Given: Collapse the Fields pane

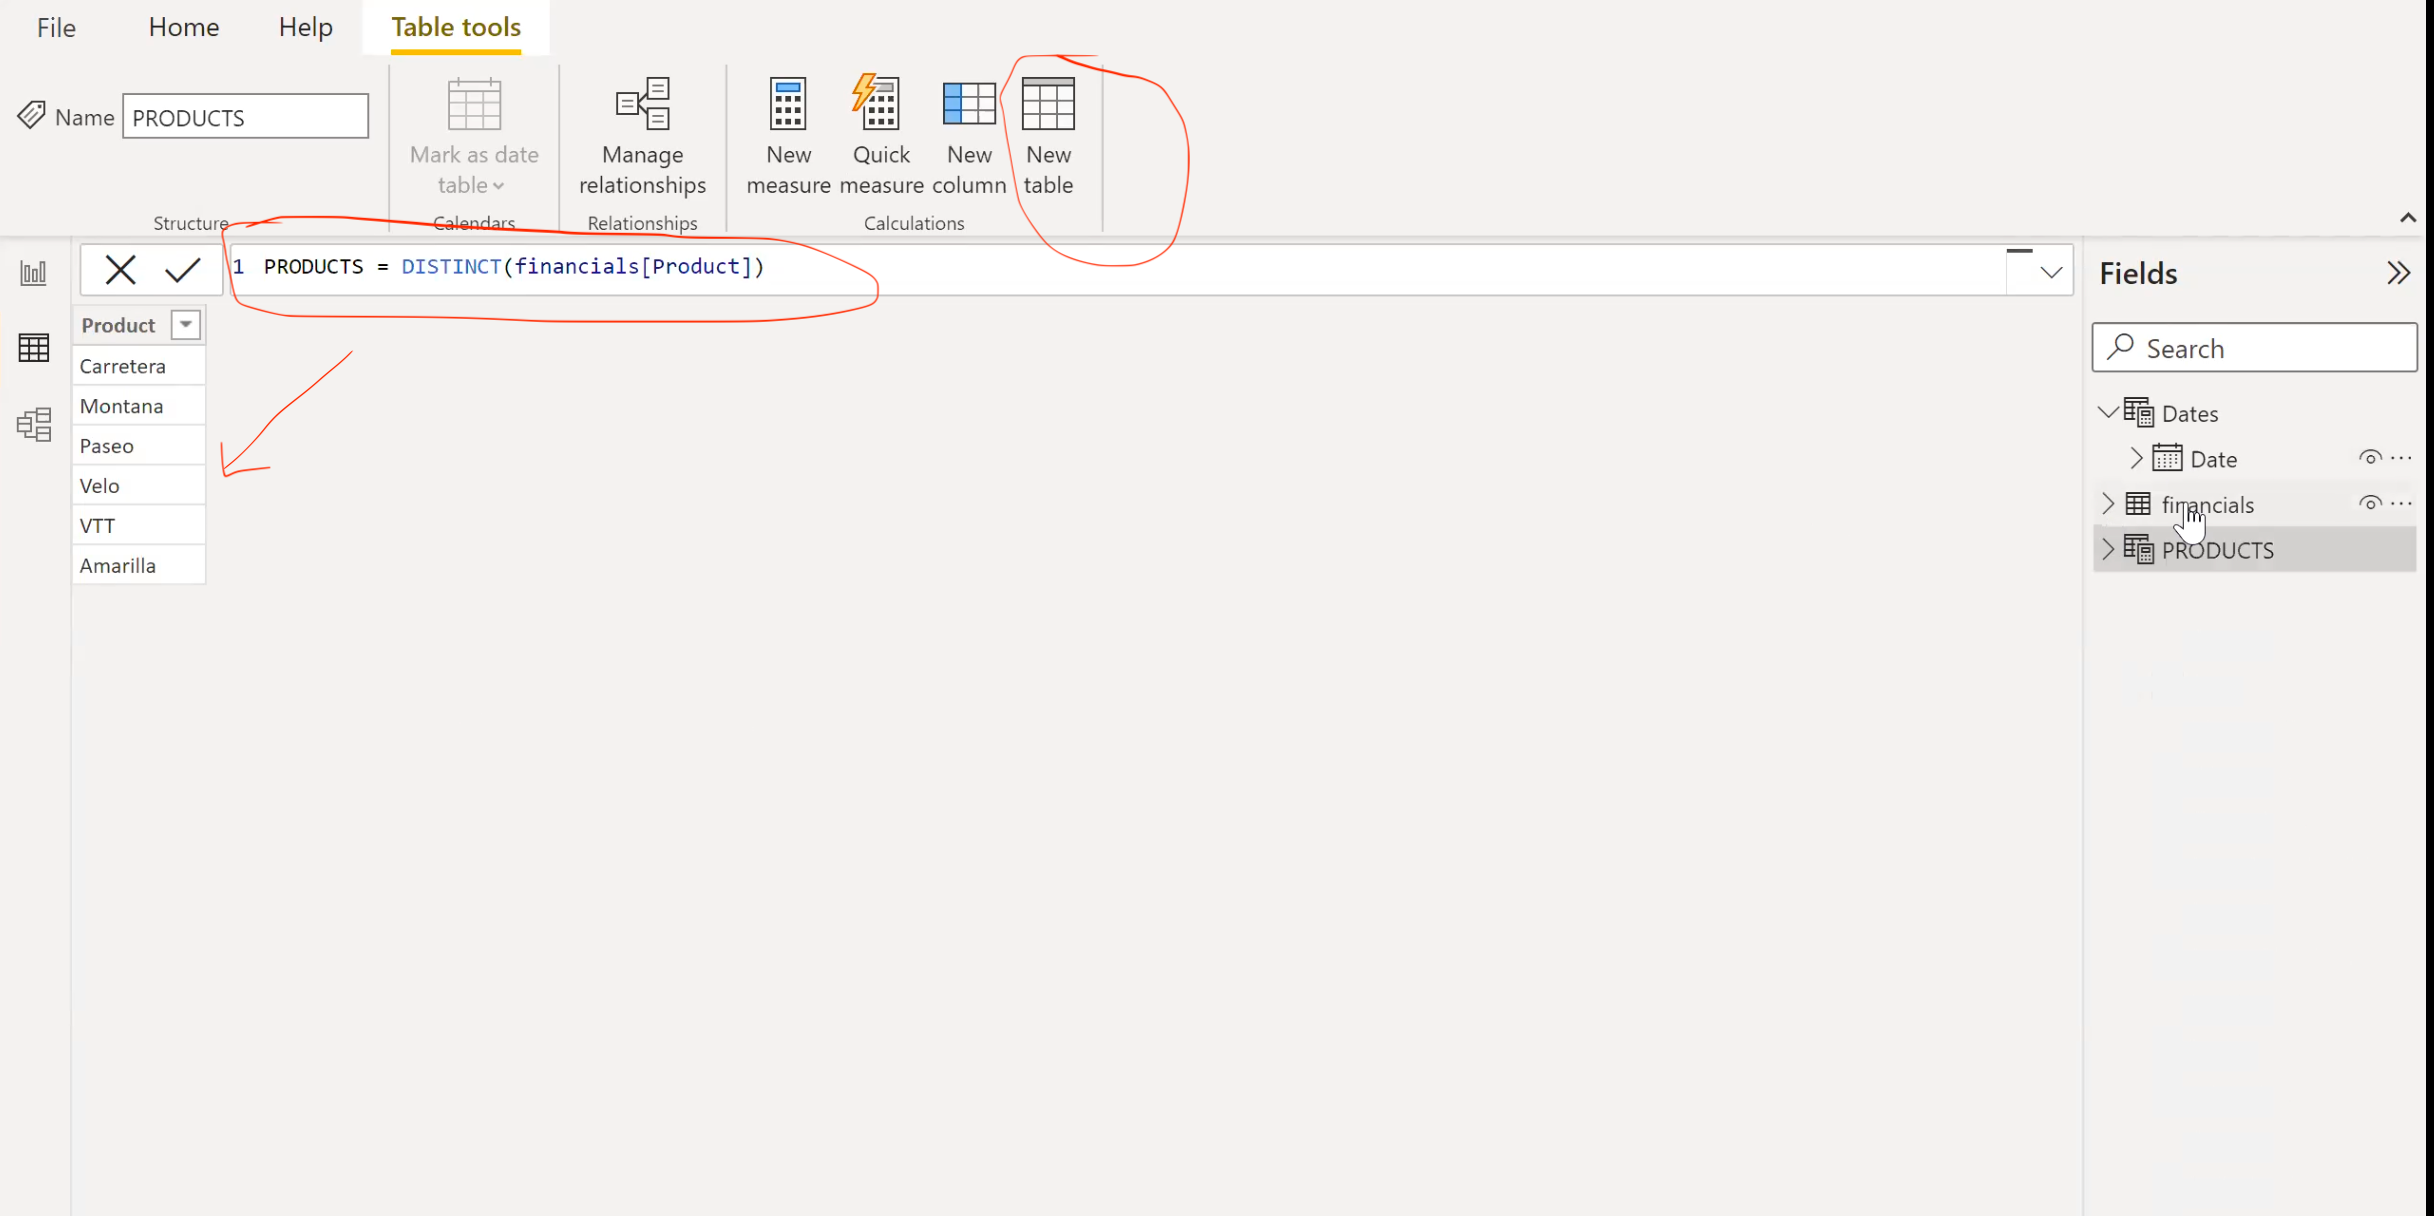Looking at the screenshot, I should click(2398, 273).
